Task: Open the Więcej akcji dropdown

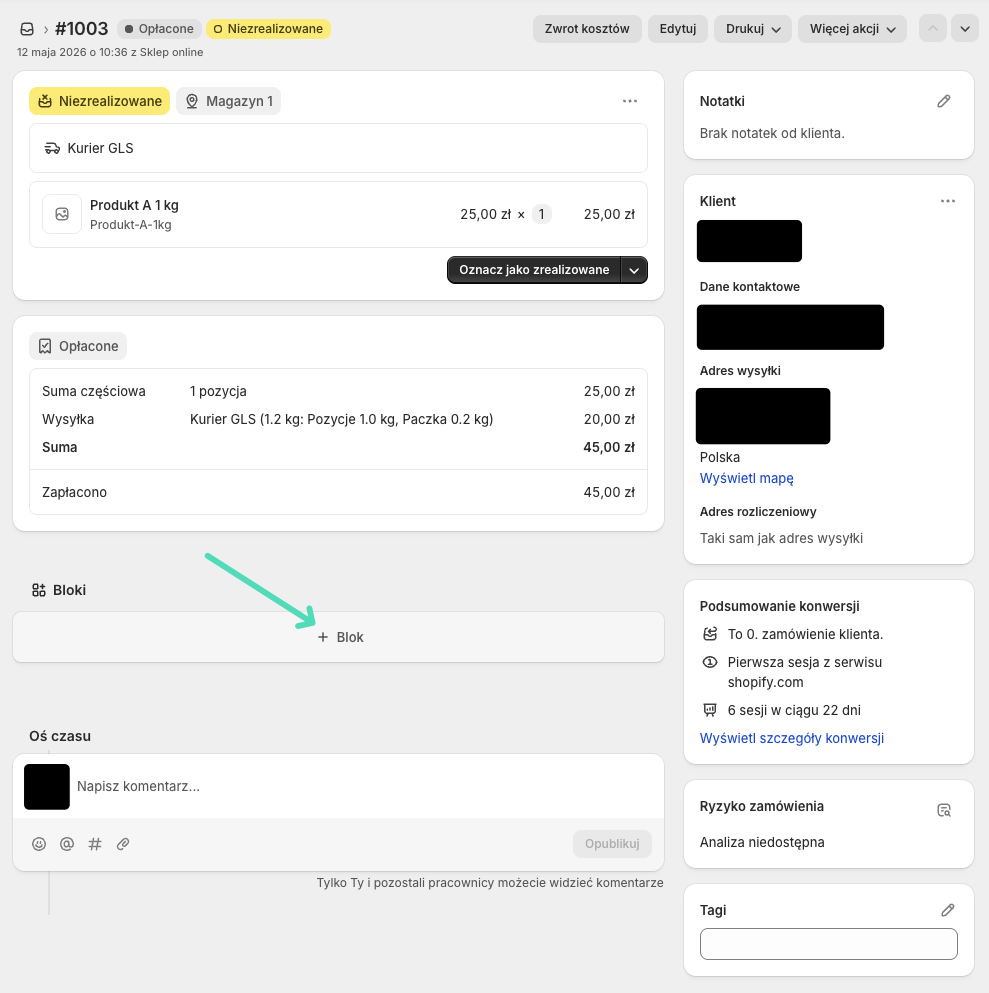Action: (852, 28)
